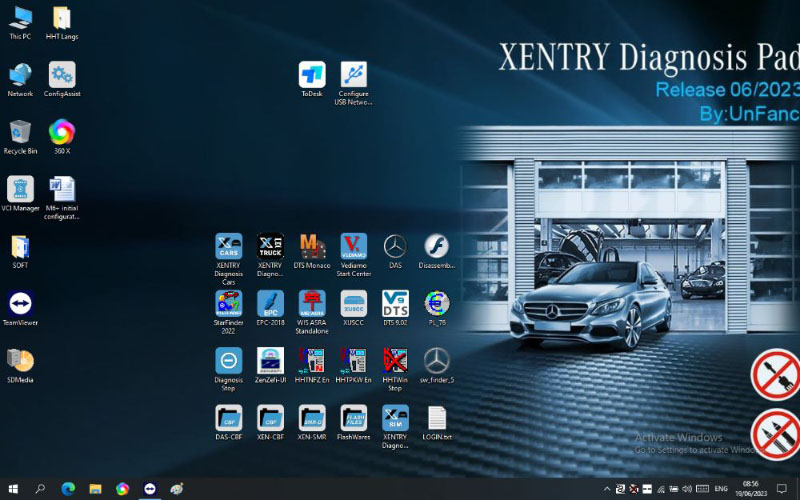Open the FlashWares folder
This screenshot has height=500, width=800.
pos(354,418)
